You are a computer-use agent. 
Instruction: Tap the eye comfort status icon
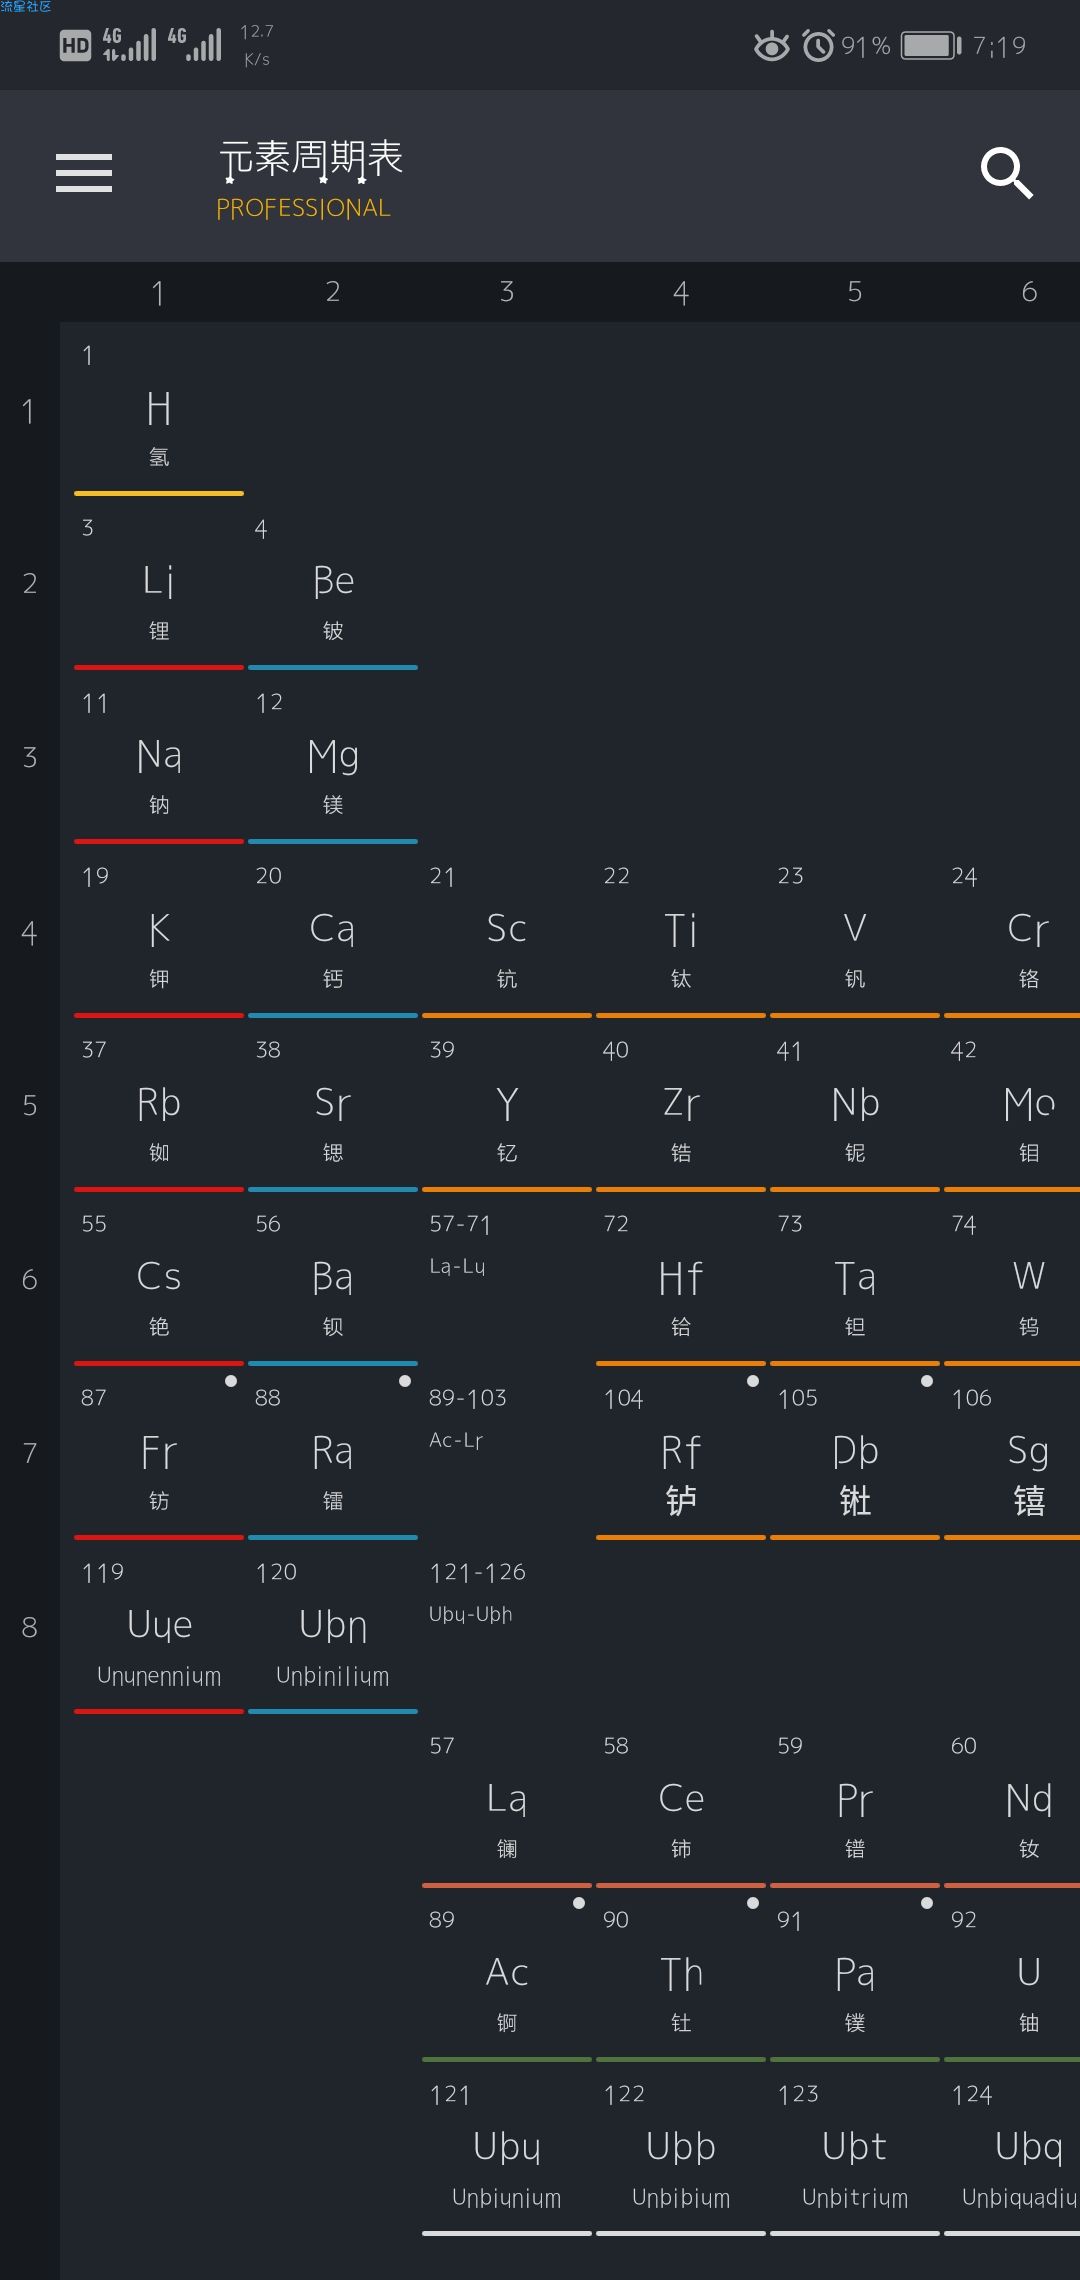pos(771,46)
